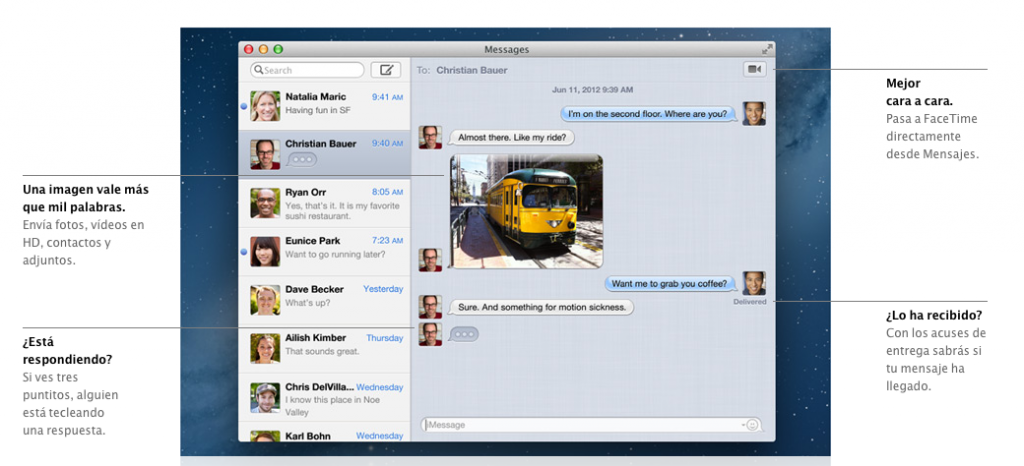Click the Jun 11, 2012 9:39 AM timestamp
Image resolution: width=1024 pixels, height=466 pixels.
point(592,89)
